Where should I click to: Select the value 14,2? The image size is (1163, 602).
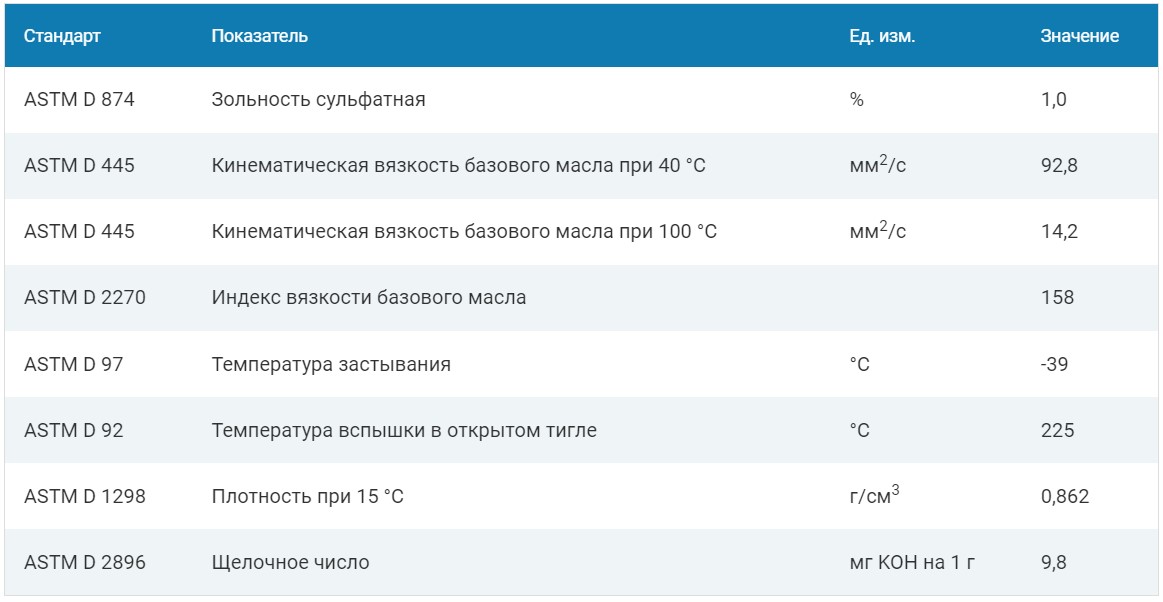click(x=1059, y=232)
